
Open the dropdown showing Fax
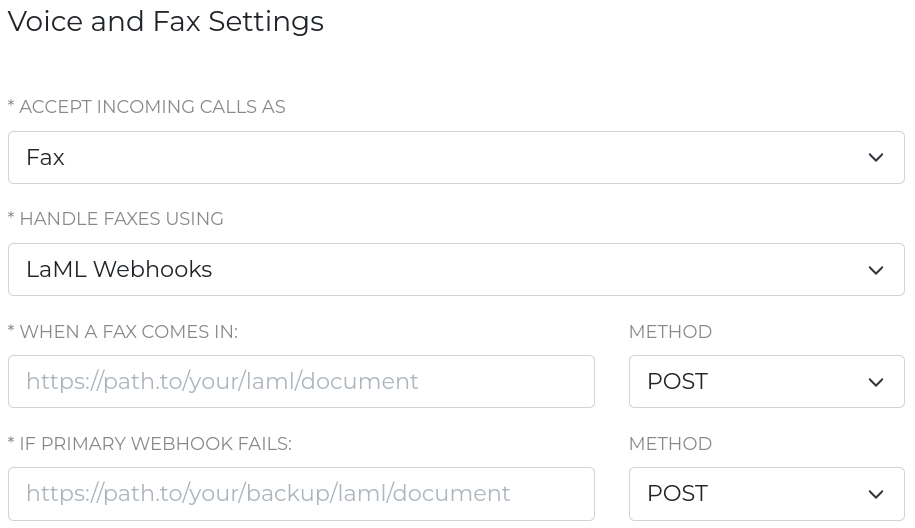tap(456, 158)
